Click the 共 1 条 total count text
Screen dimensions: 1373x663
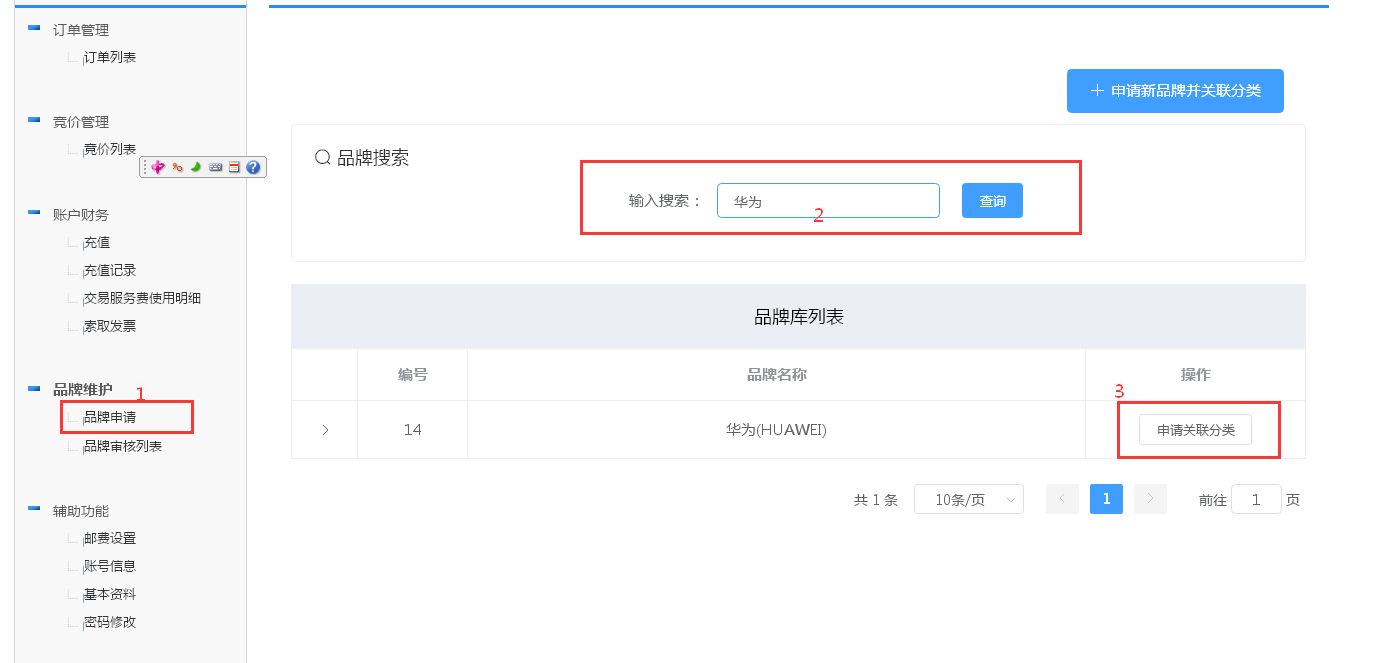coord(876,500)
